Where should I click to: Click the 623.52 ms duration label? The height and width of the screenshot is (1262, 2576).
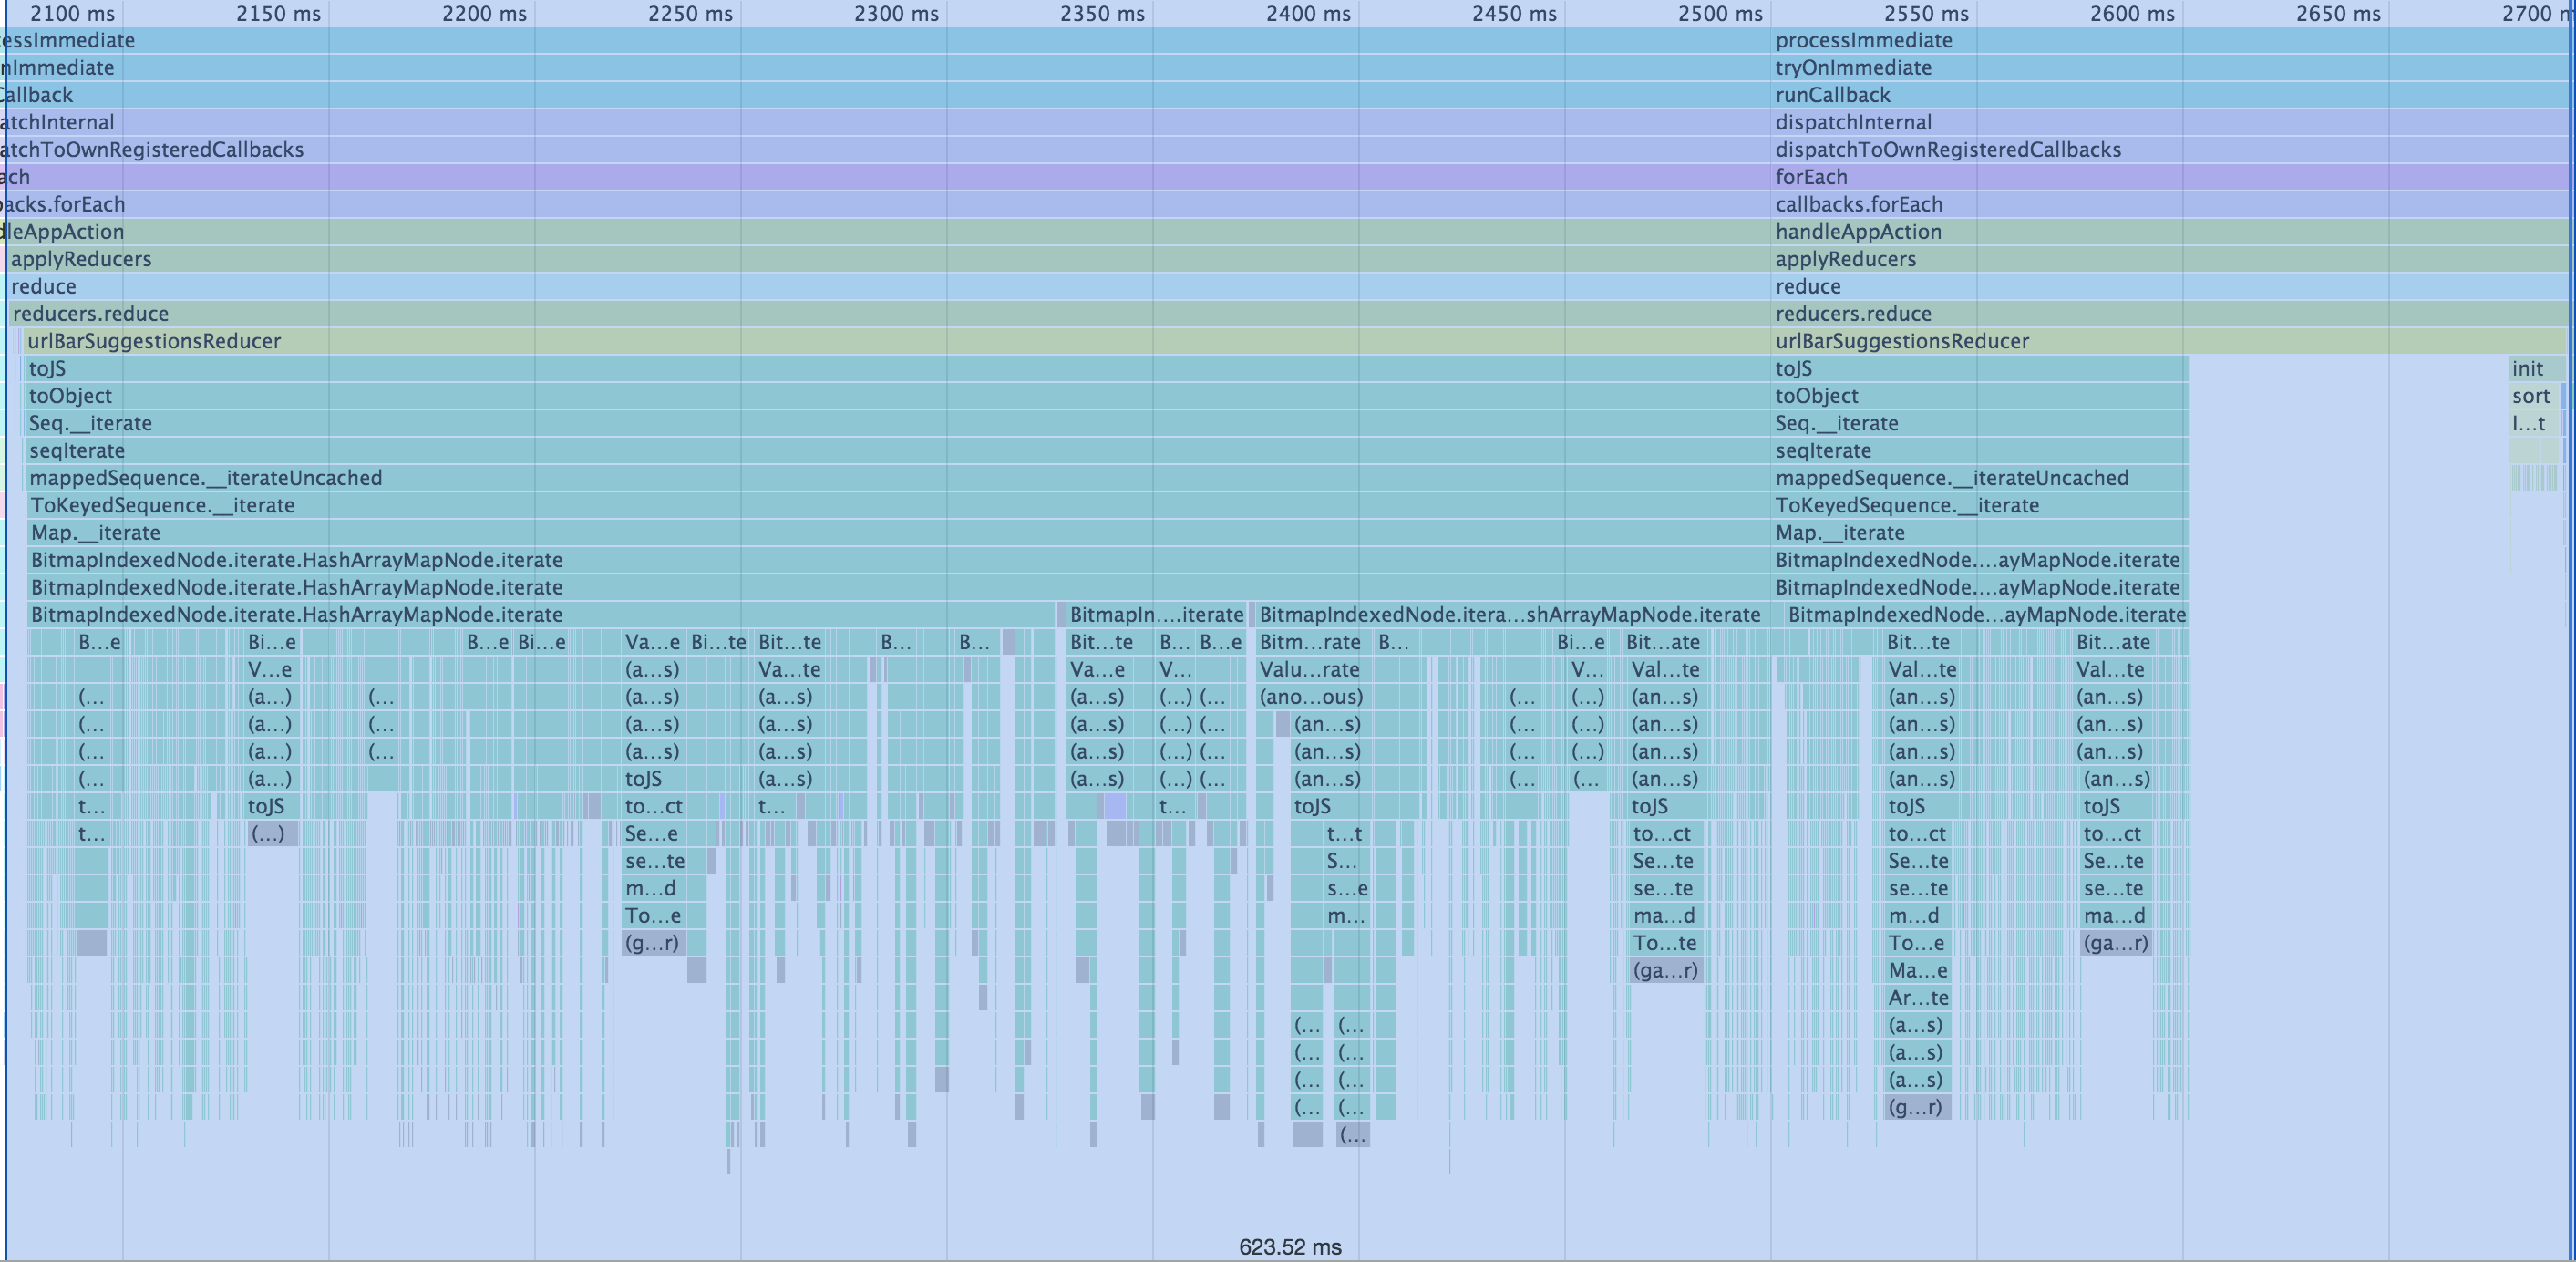(x=1290, y=1247)
